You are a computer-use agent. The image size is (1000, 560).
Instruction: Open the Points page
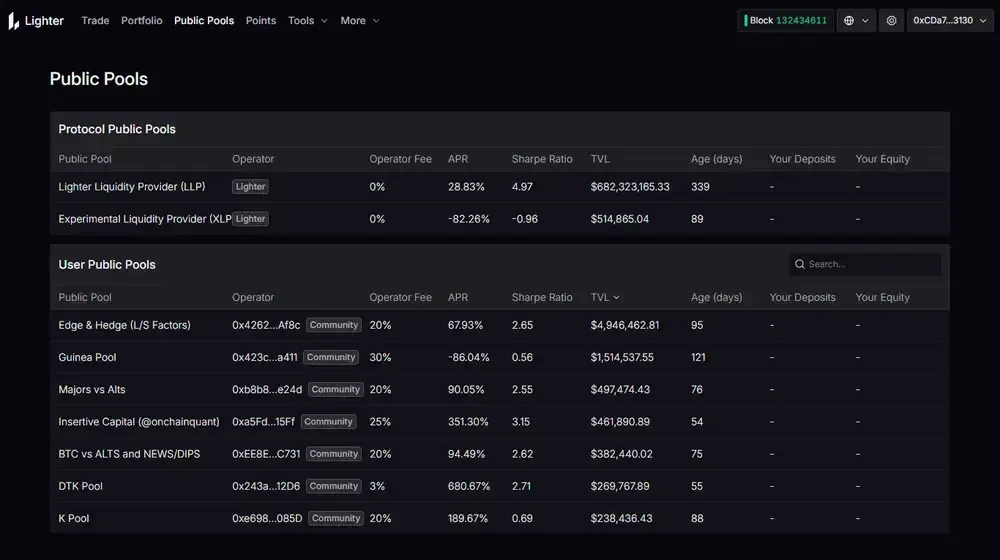click(x=260, y=21)
